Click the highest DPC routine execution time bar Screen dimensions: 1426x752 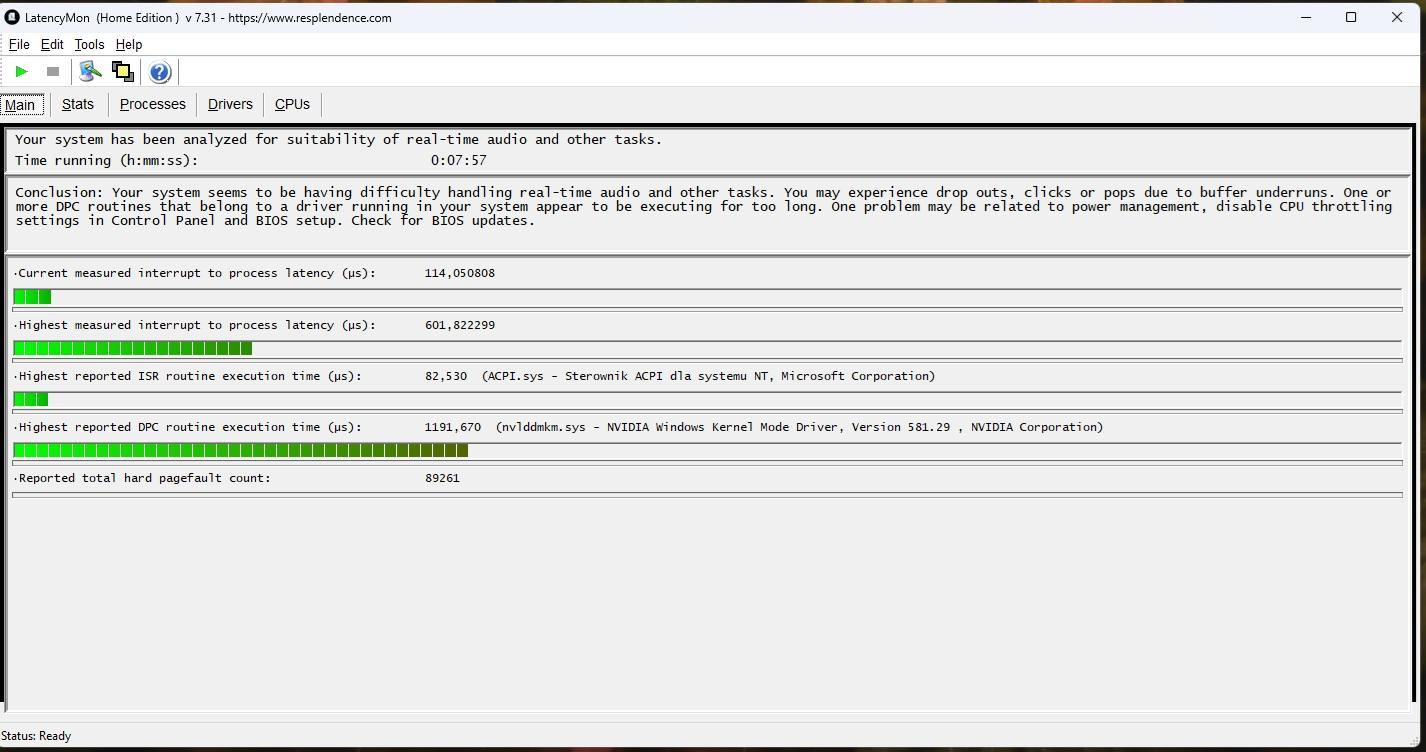pyautogui.click(x=240, y=451)
